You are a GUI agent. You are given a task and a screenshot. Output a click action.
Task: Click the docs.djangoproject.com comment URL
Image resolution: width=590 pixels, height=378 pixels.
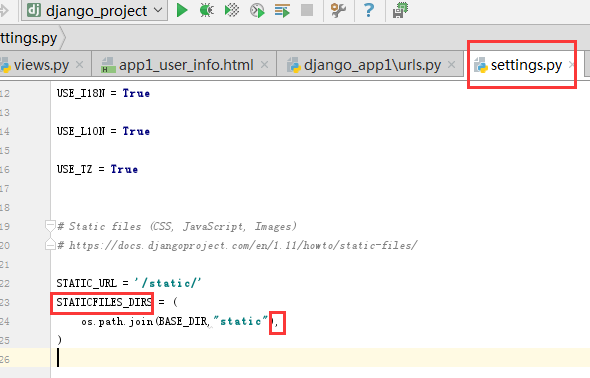[243, 246]
